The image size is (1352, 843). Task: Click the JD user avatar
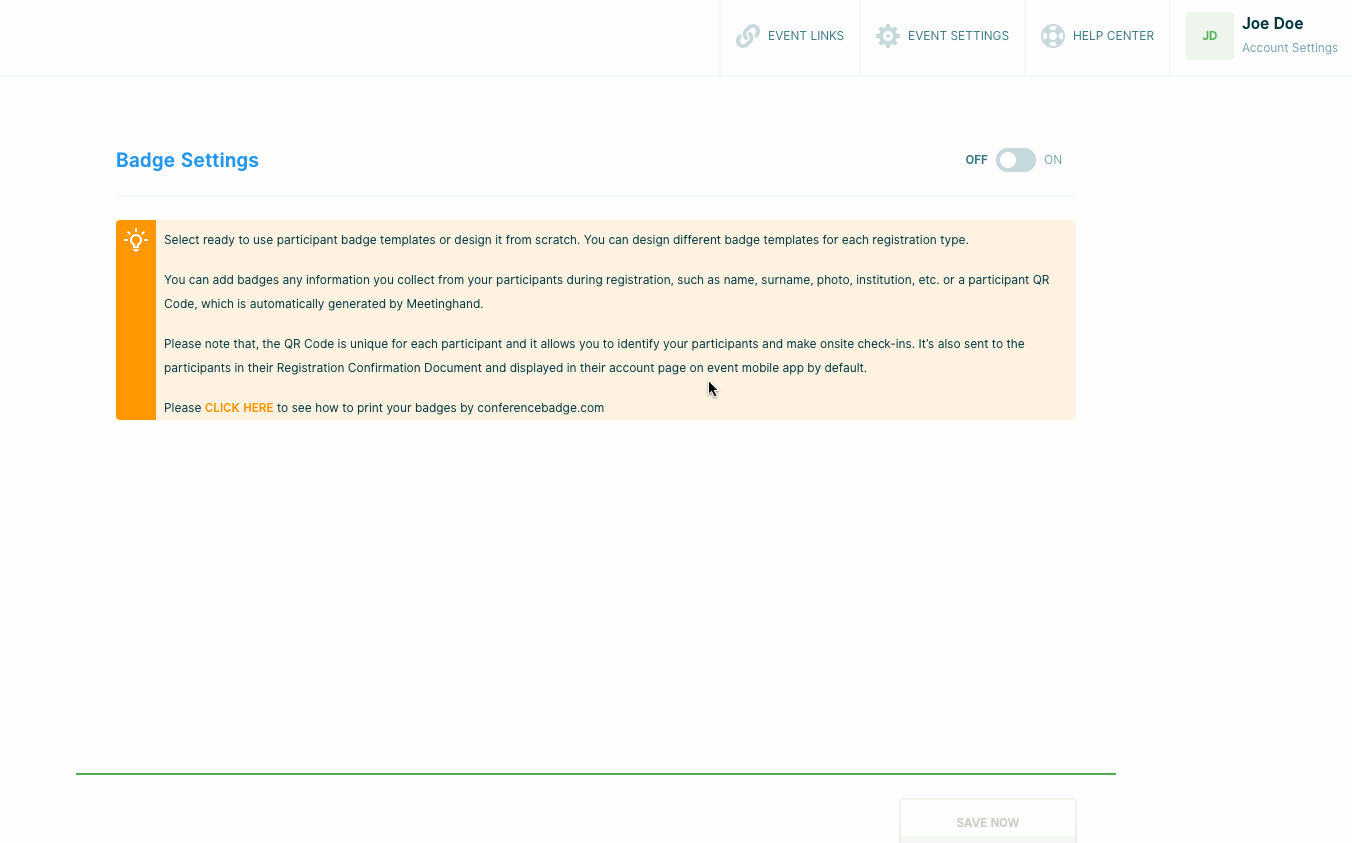coord(1209,36)
